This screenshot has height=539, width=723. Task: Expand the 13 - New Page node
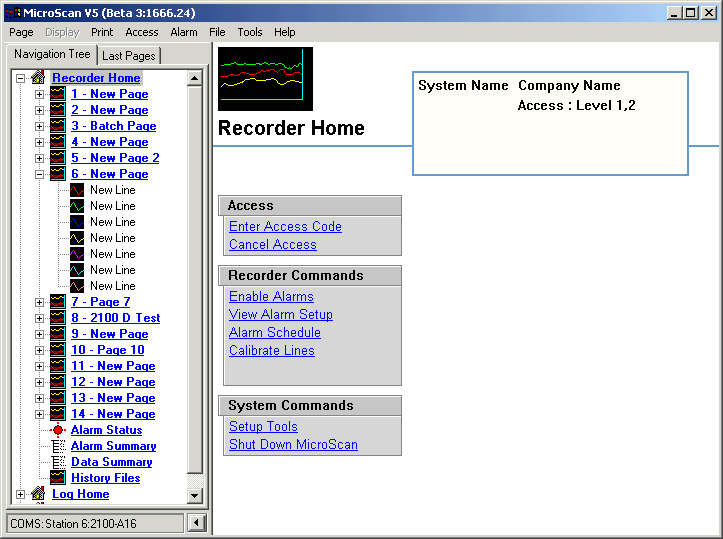40,398
